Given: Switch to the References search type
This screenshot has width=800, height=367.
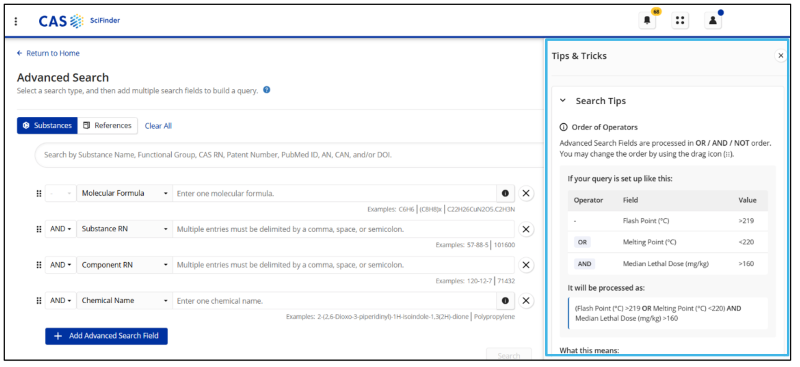Looking at the screenshot, I should (108, 126).
